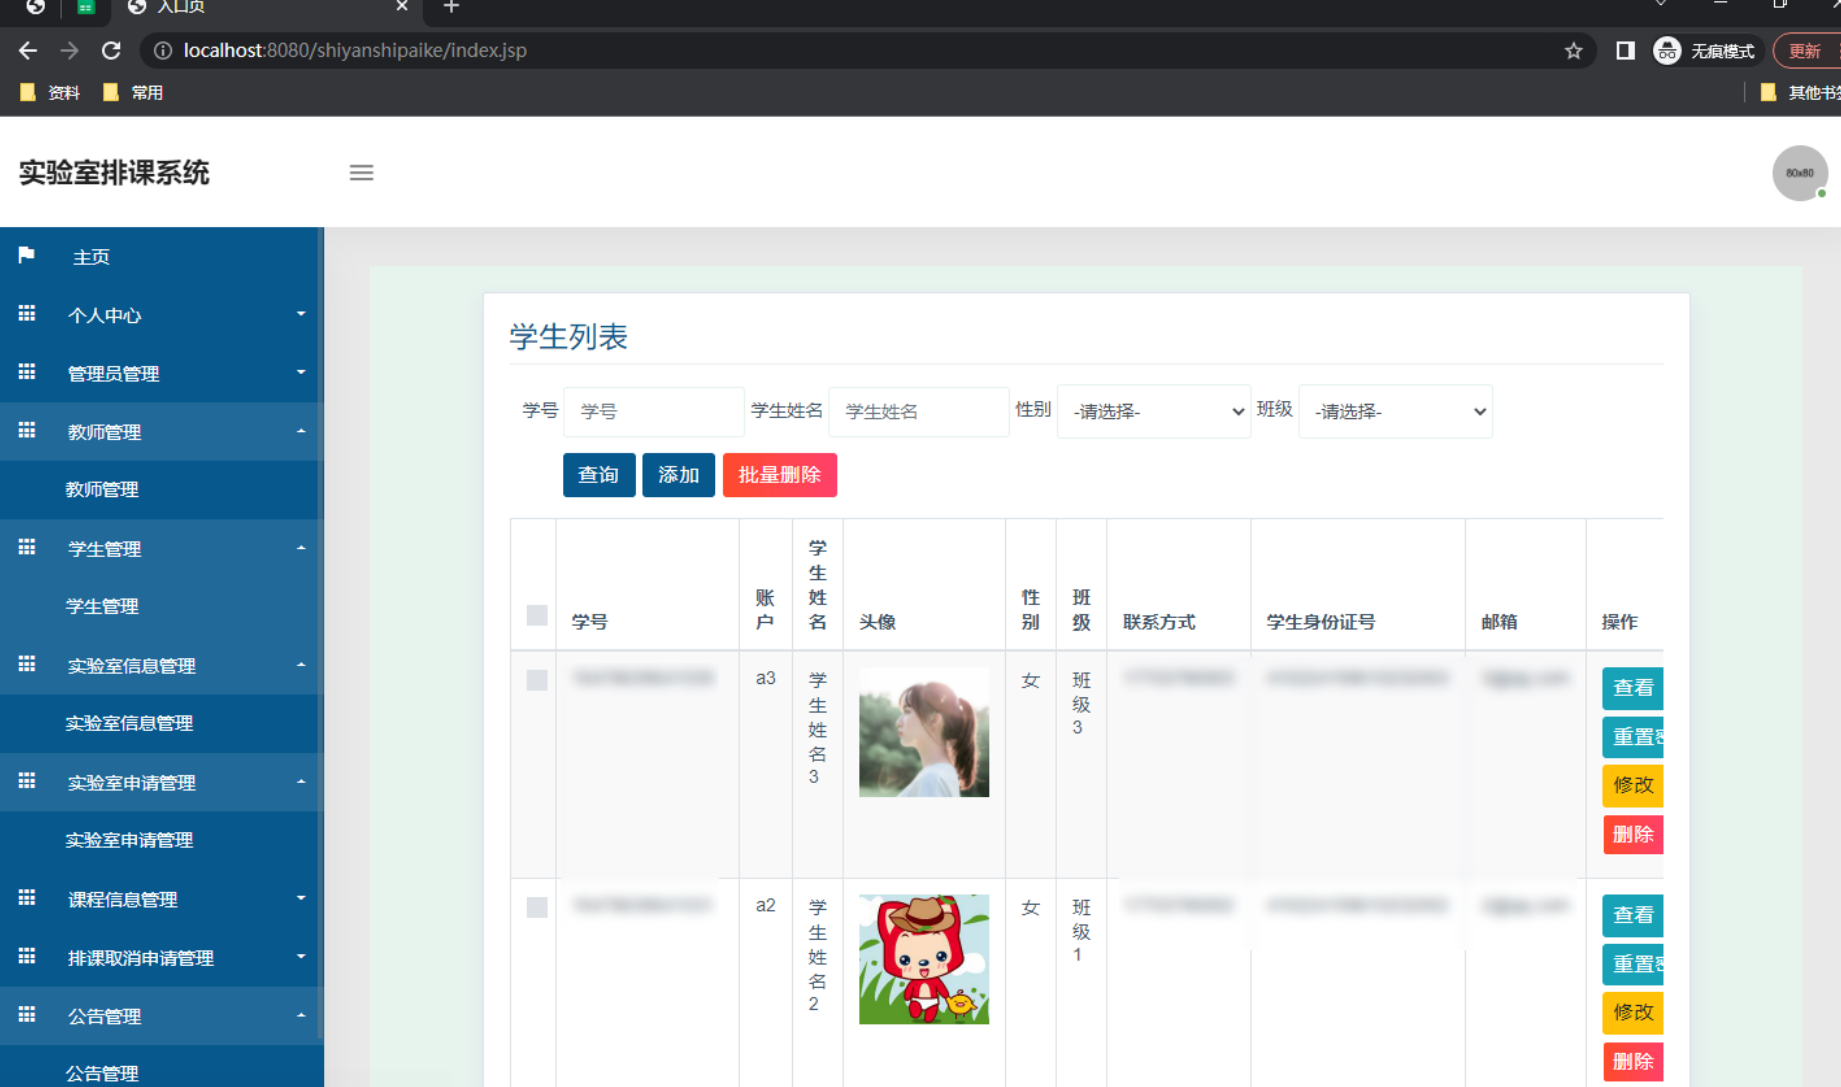1841x1087 pixels.
Task: Open the user avatar in top right
Action: click(x=1799, y=173)
